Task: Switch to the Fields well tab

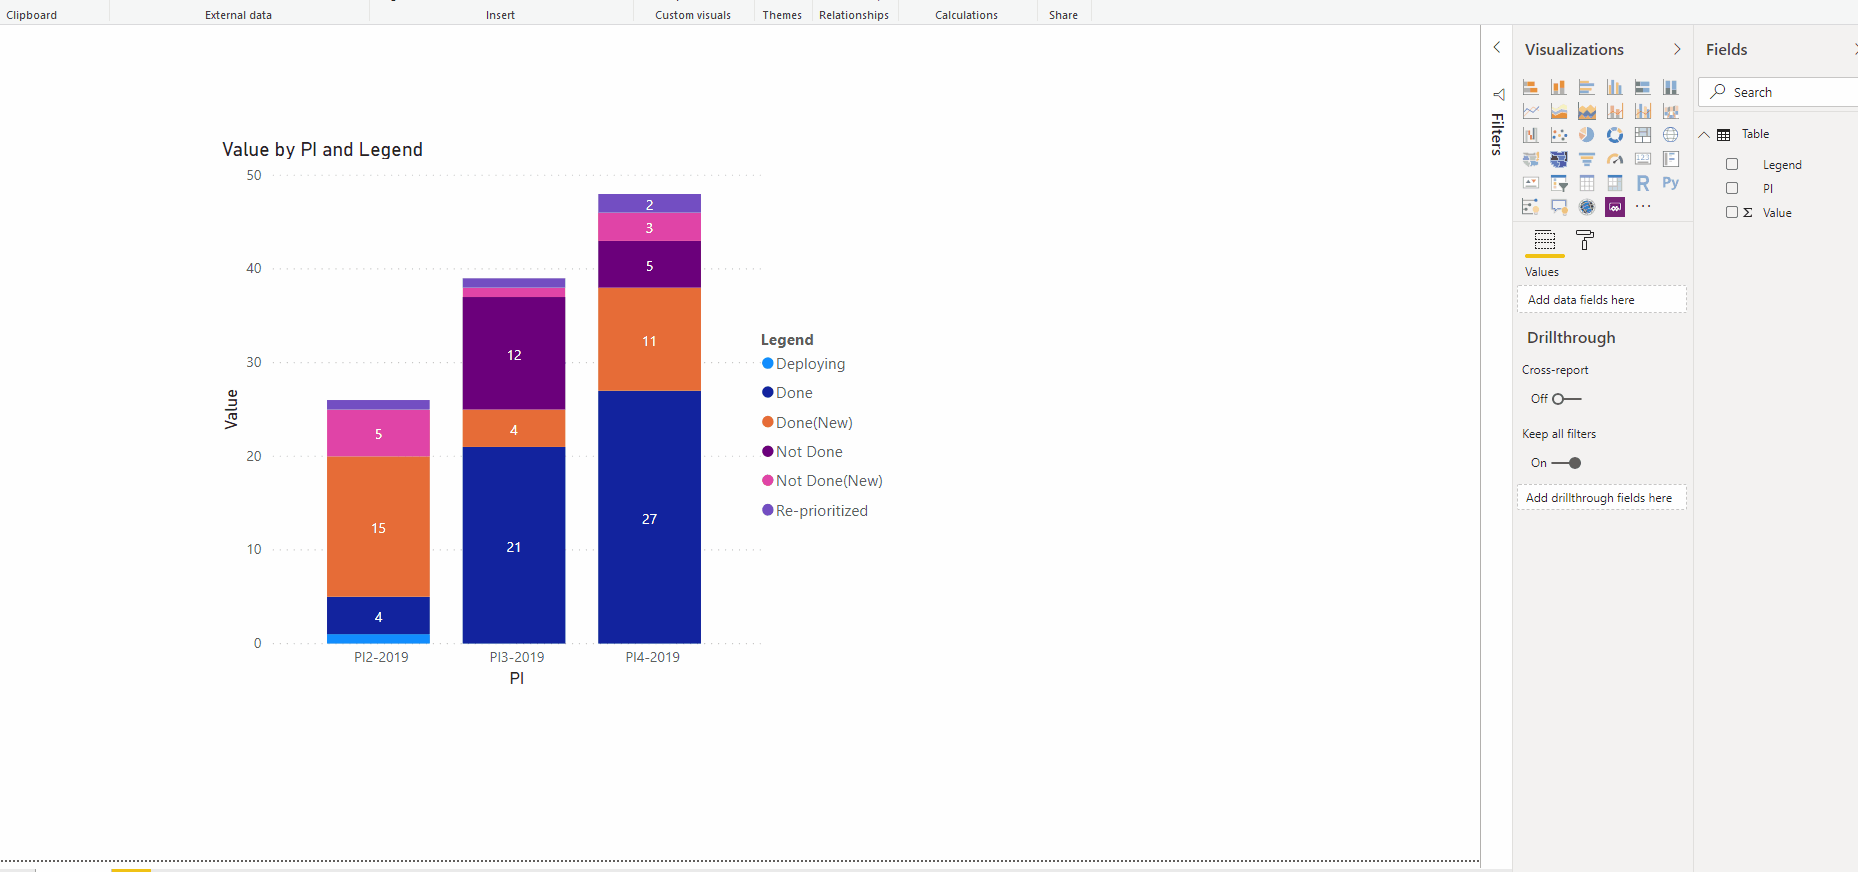Action: [1545, 240]
